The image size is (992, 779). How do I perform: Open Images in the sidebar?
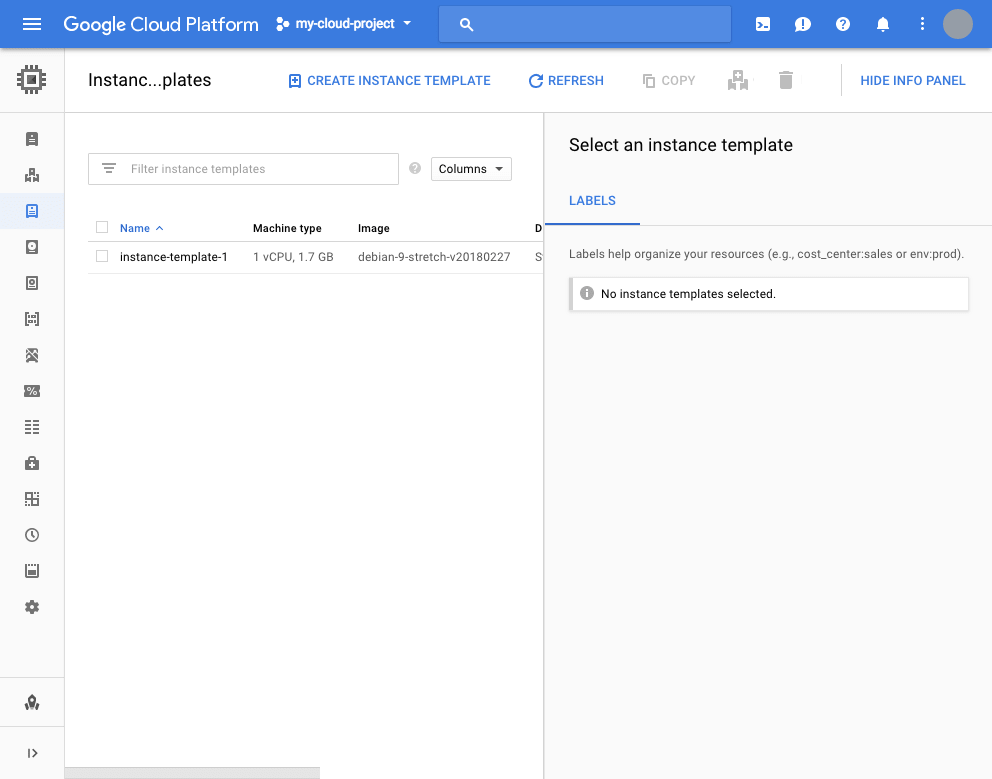coord(32,319)
